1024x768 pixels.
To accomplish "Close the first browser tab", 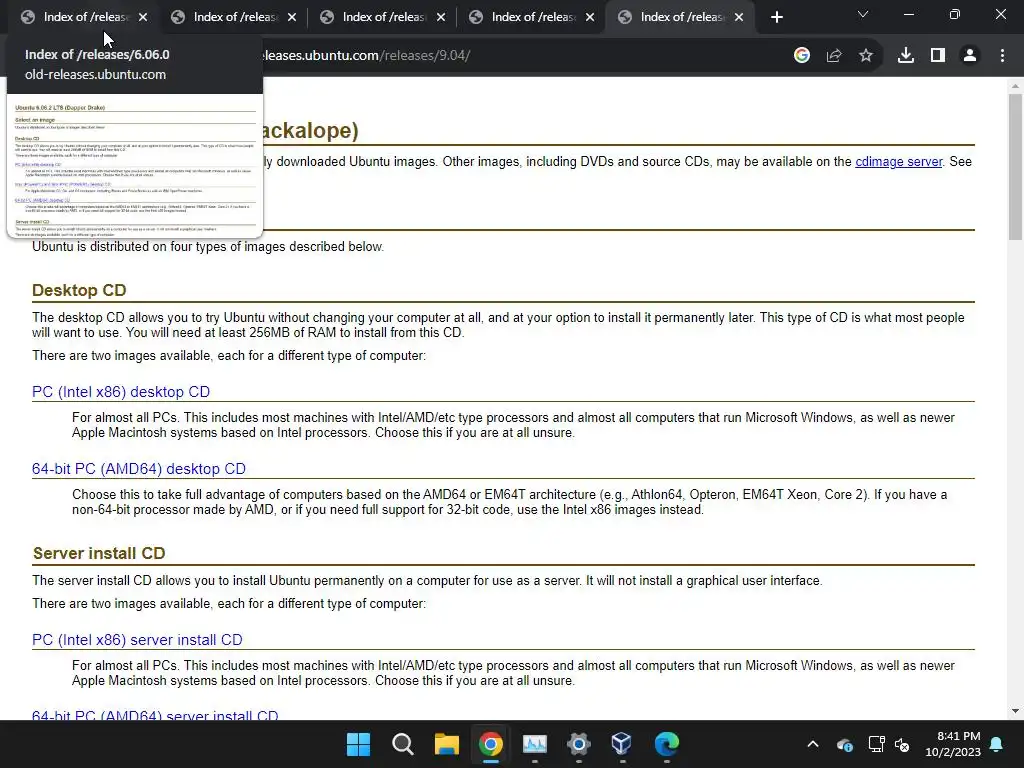I will click(x=143, y=17).
